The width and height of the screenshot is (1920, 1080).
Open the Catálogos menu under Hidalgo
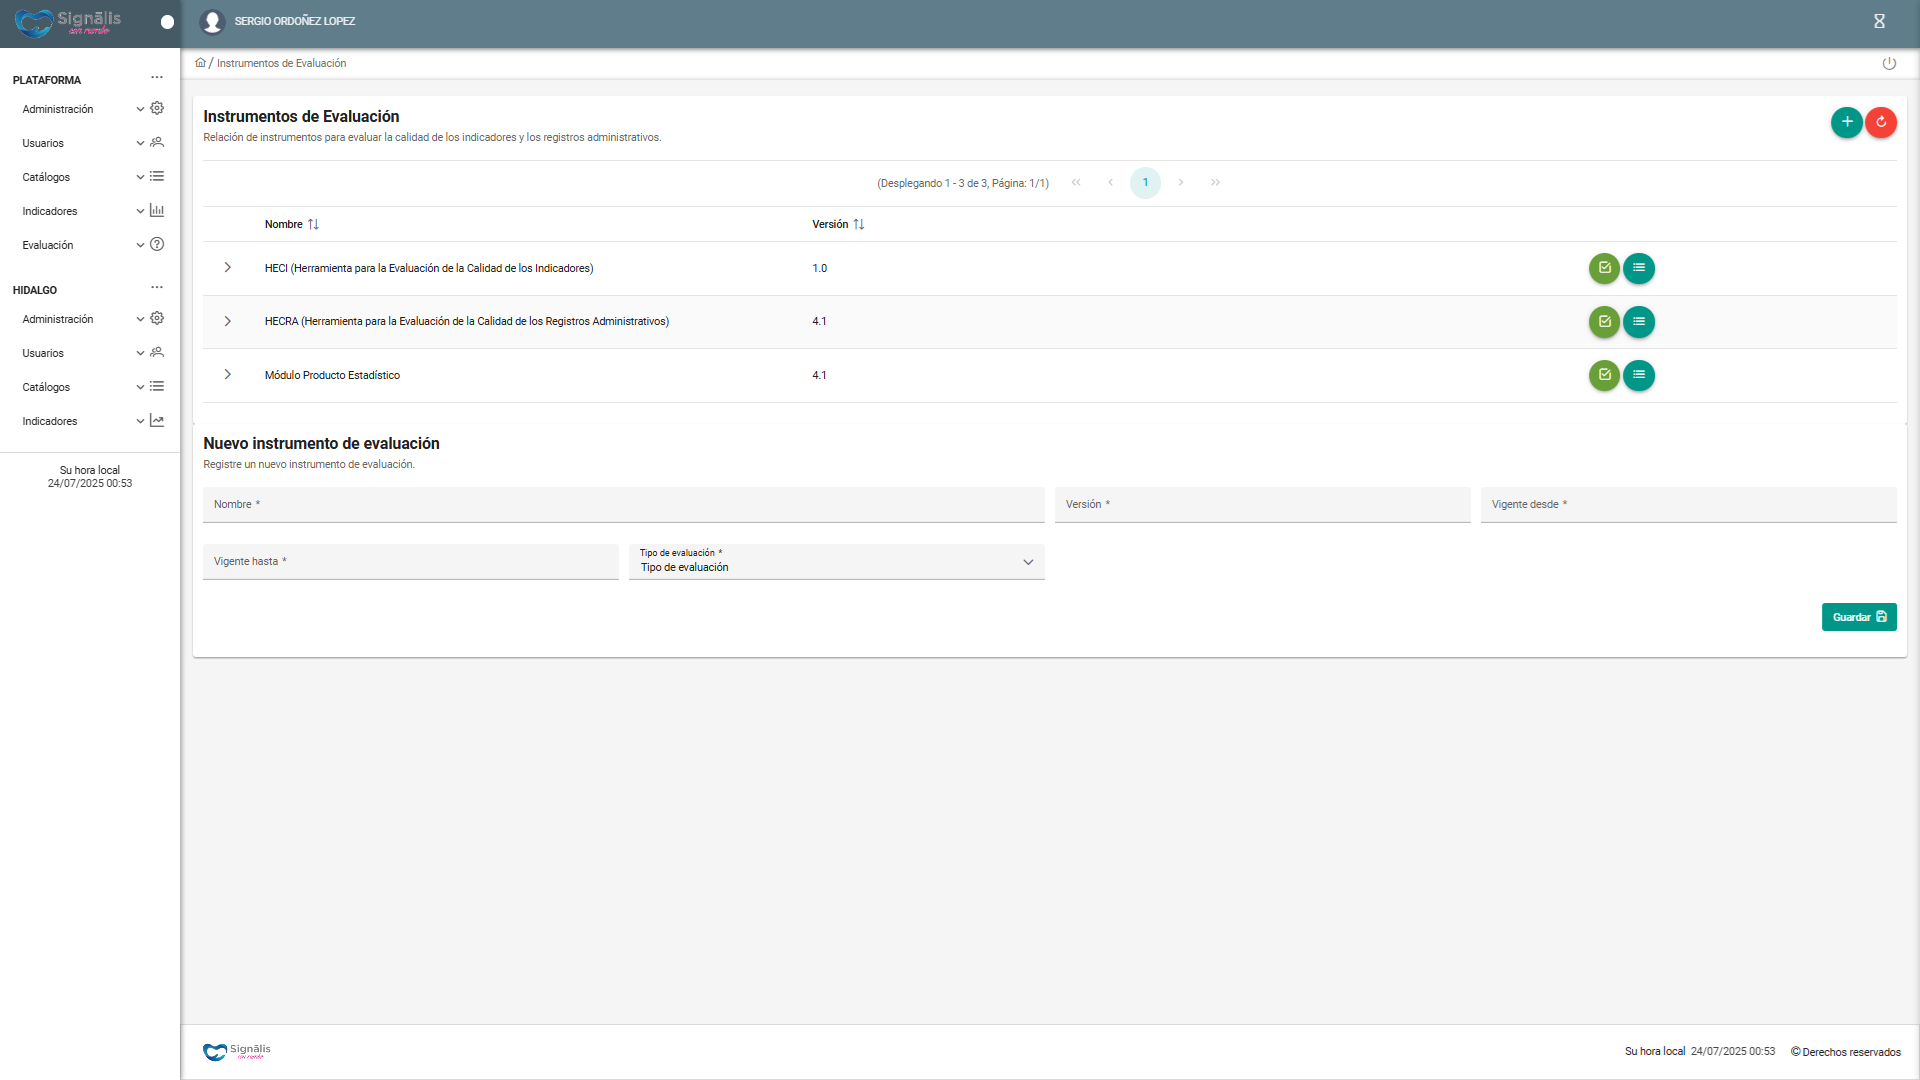point(46,387)
